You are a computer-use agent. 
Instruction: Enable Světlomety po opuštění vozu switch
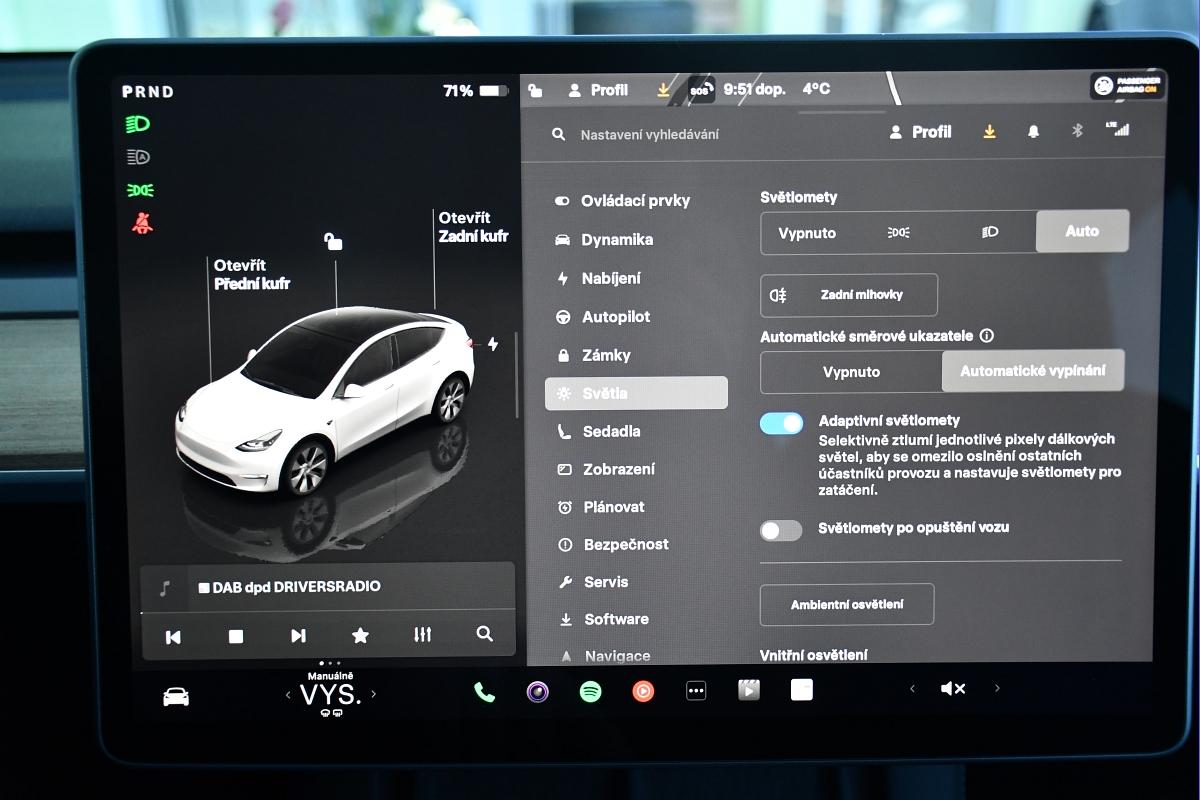[781, 530]
